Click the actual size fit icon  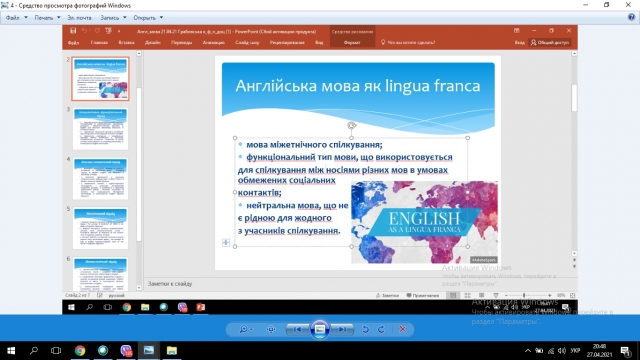click(x=271, y=329)
